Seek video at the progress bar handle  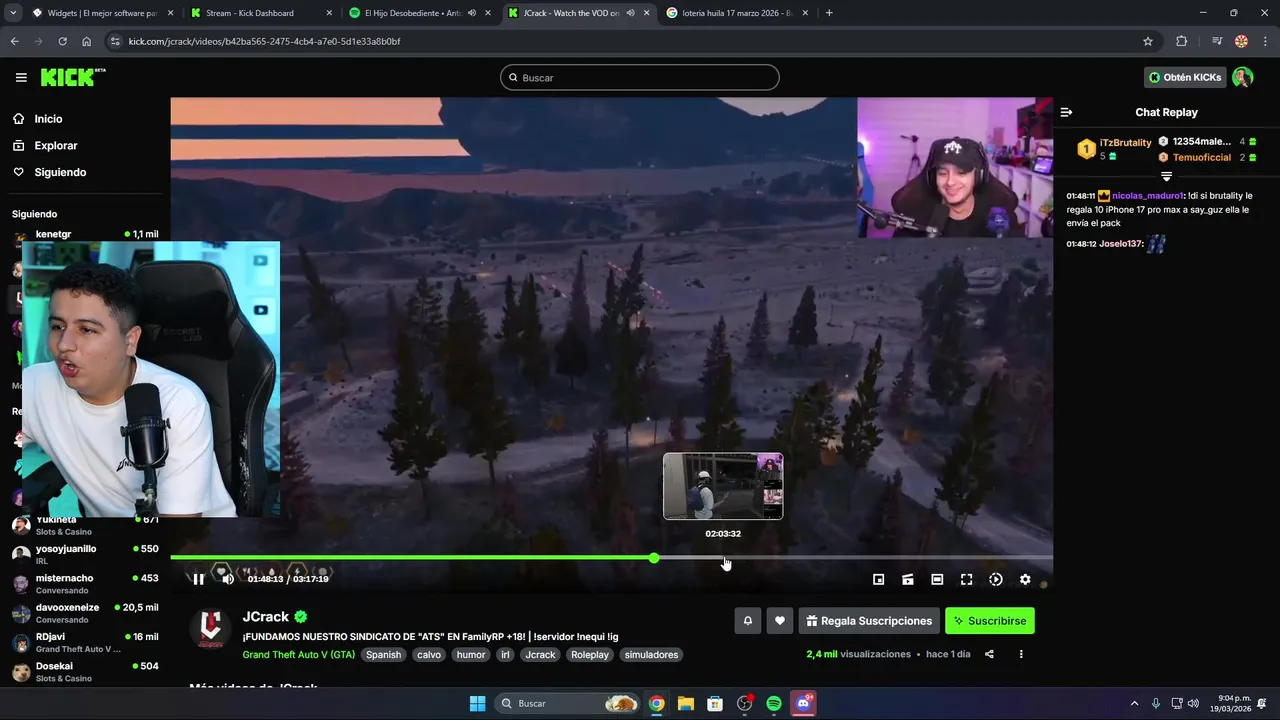pyautogui.click(x=654, y=558)
